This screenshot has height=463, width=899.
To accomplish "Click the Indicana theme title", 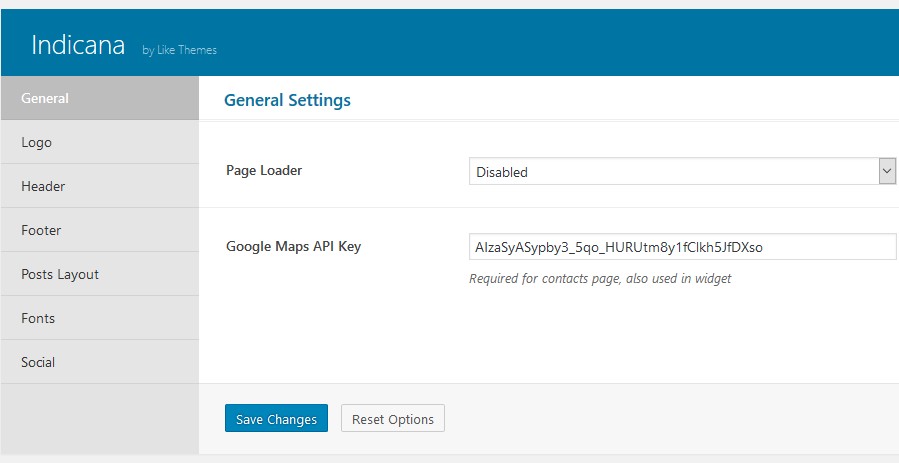I will tap(78, 45).
